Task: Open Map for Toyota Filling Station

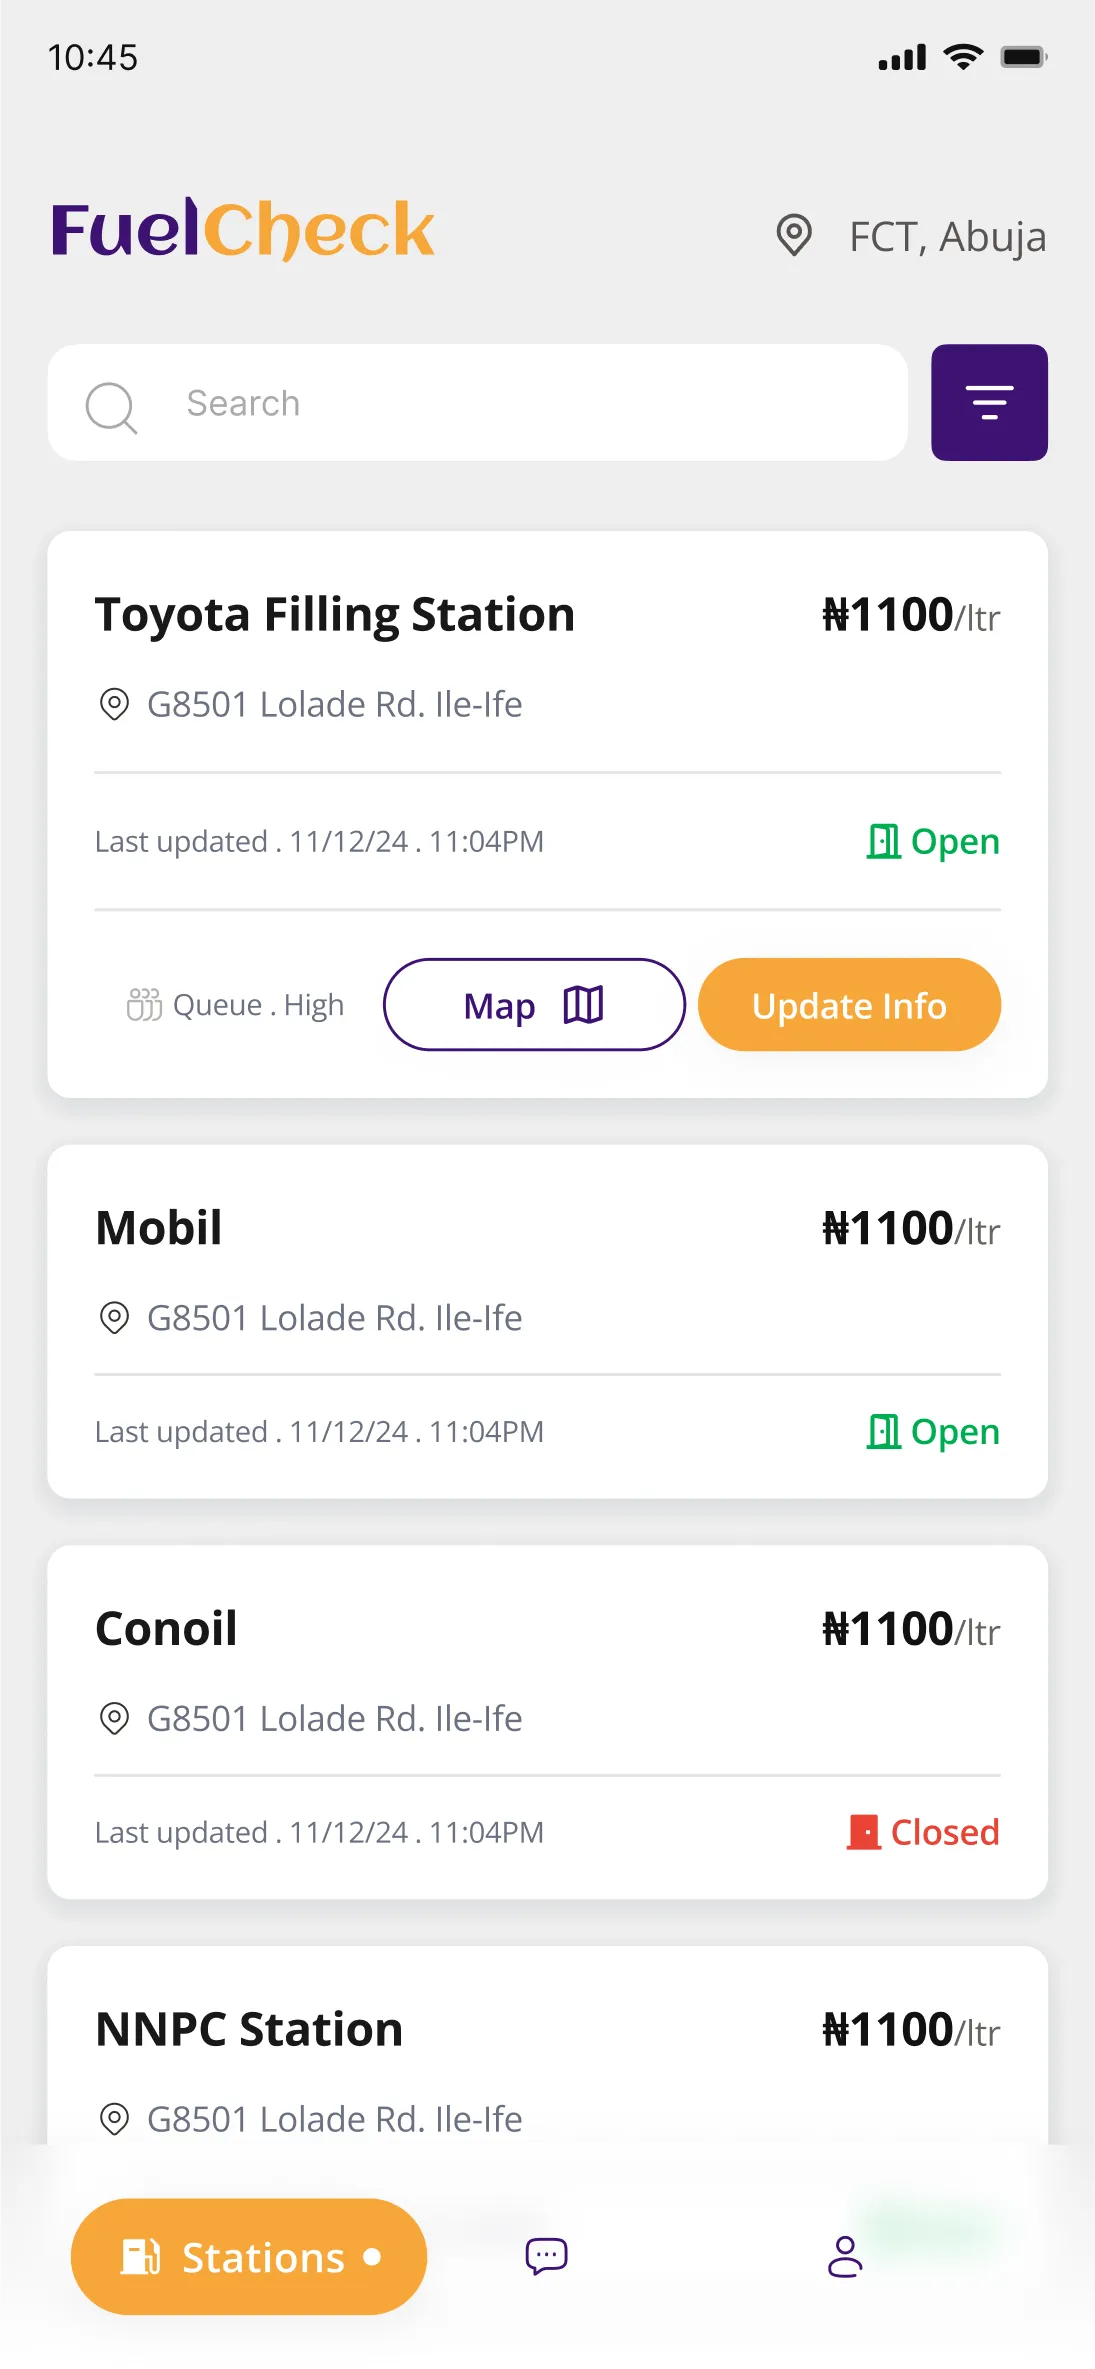Action: tap(534, 1004)
